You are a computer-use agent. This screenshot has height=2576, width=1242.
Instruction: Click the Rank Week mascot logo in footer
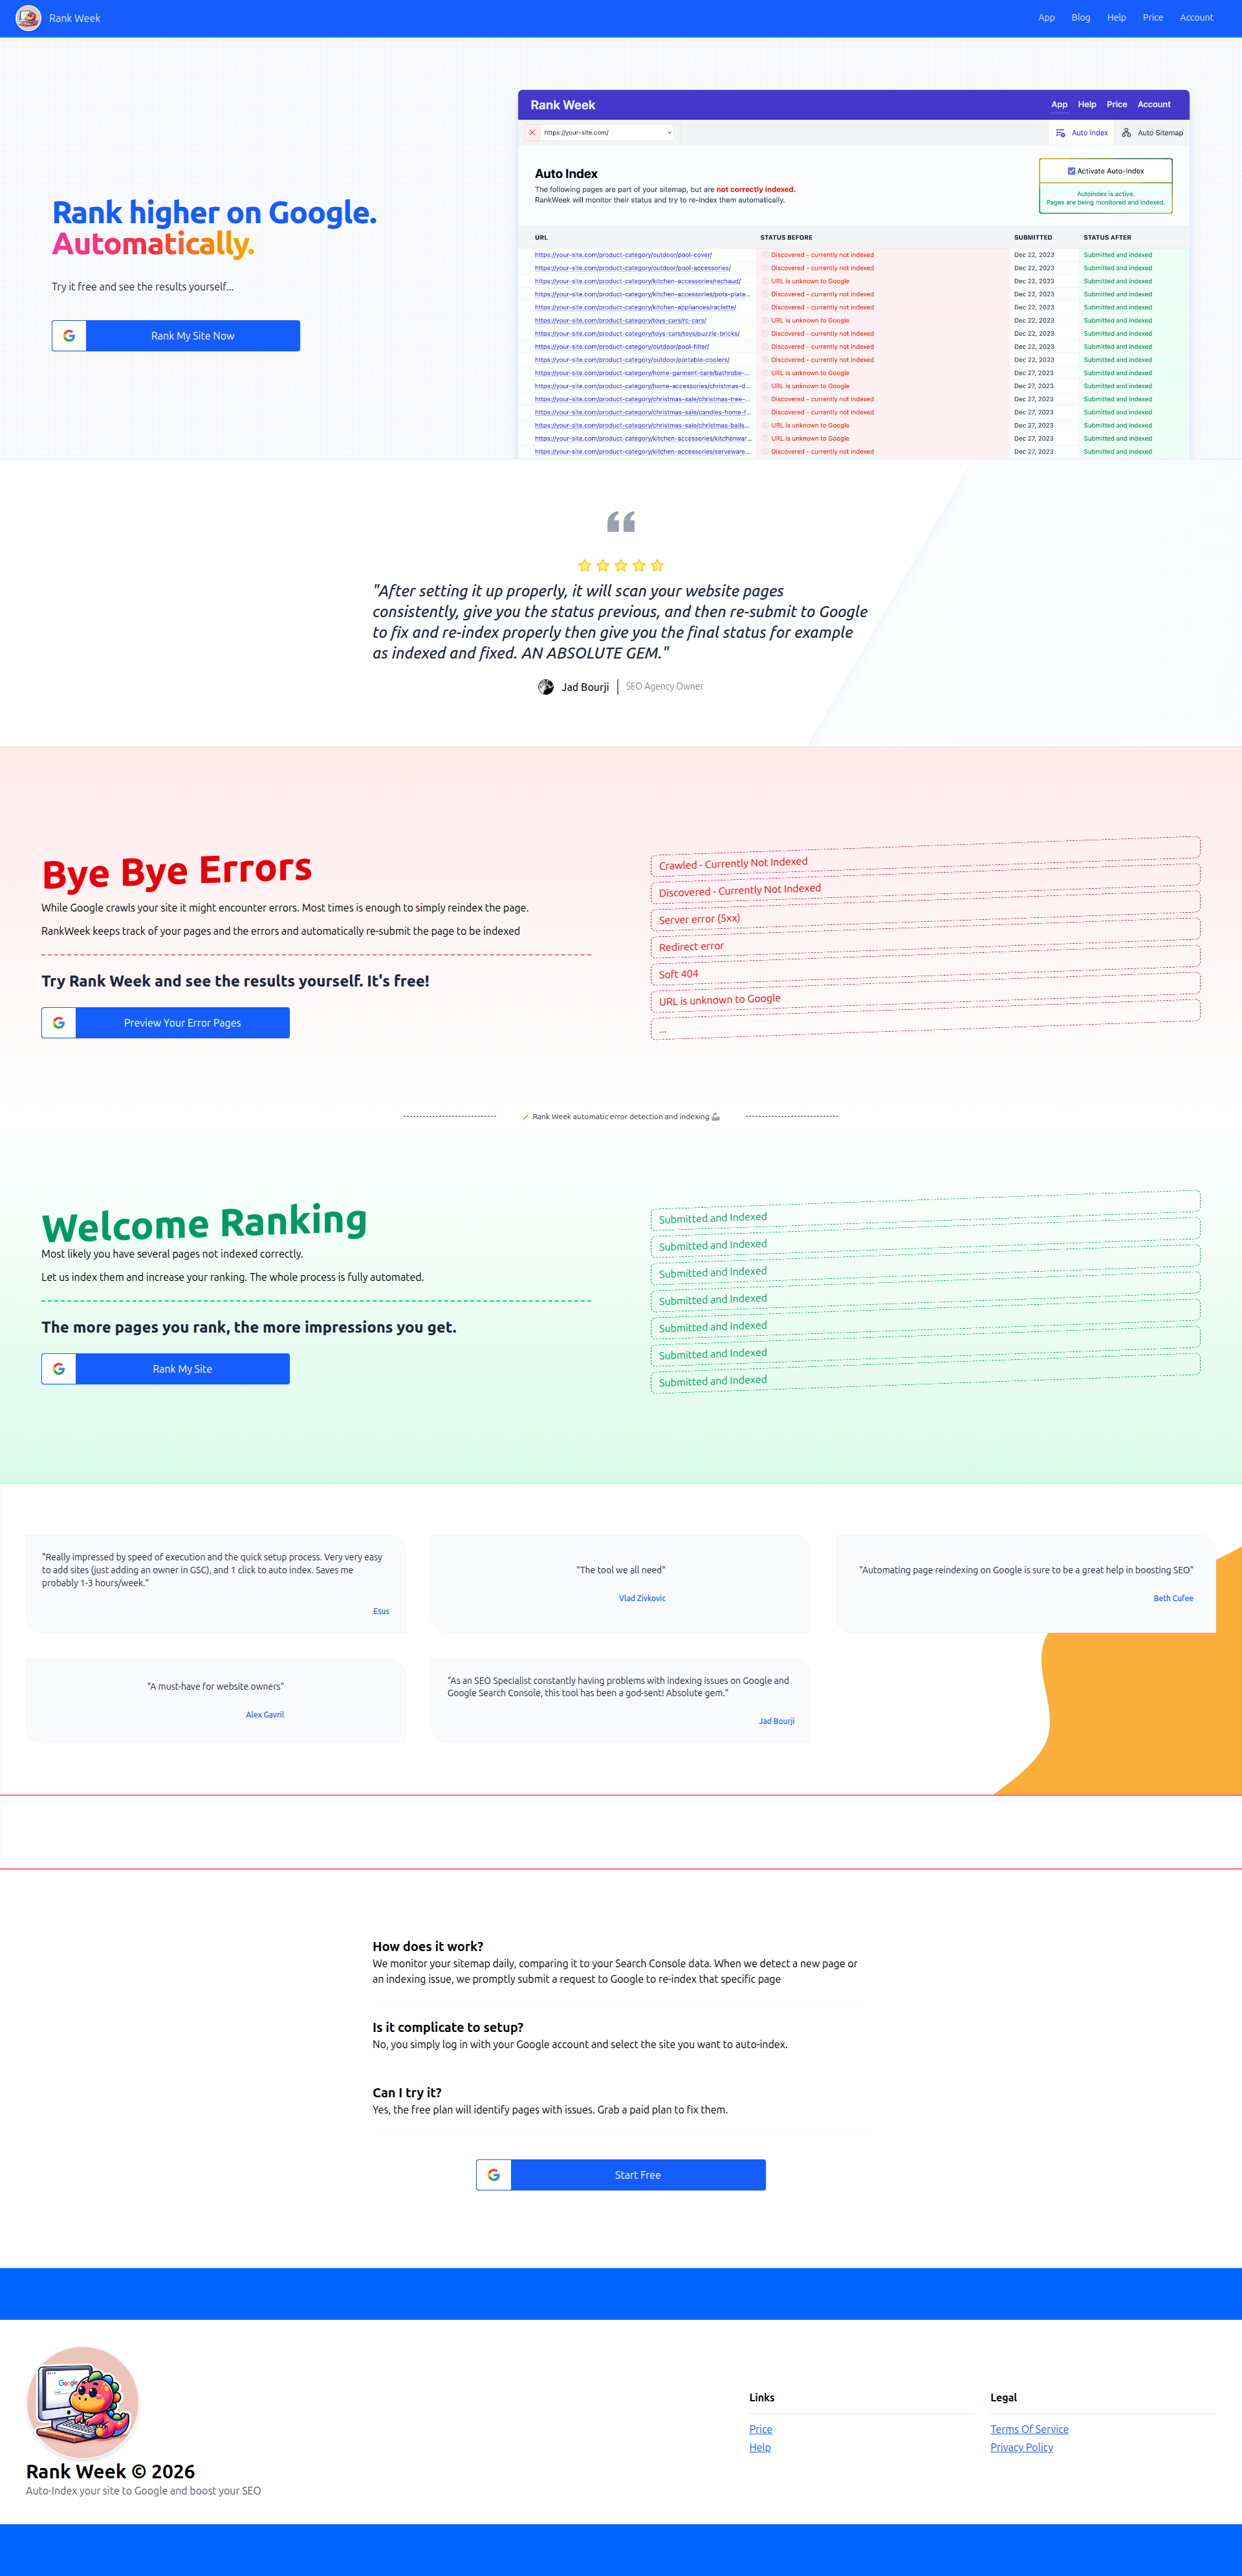[x=82, y=2403]
